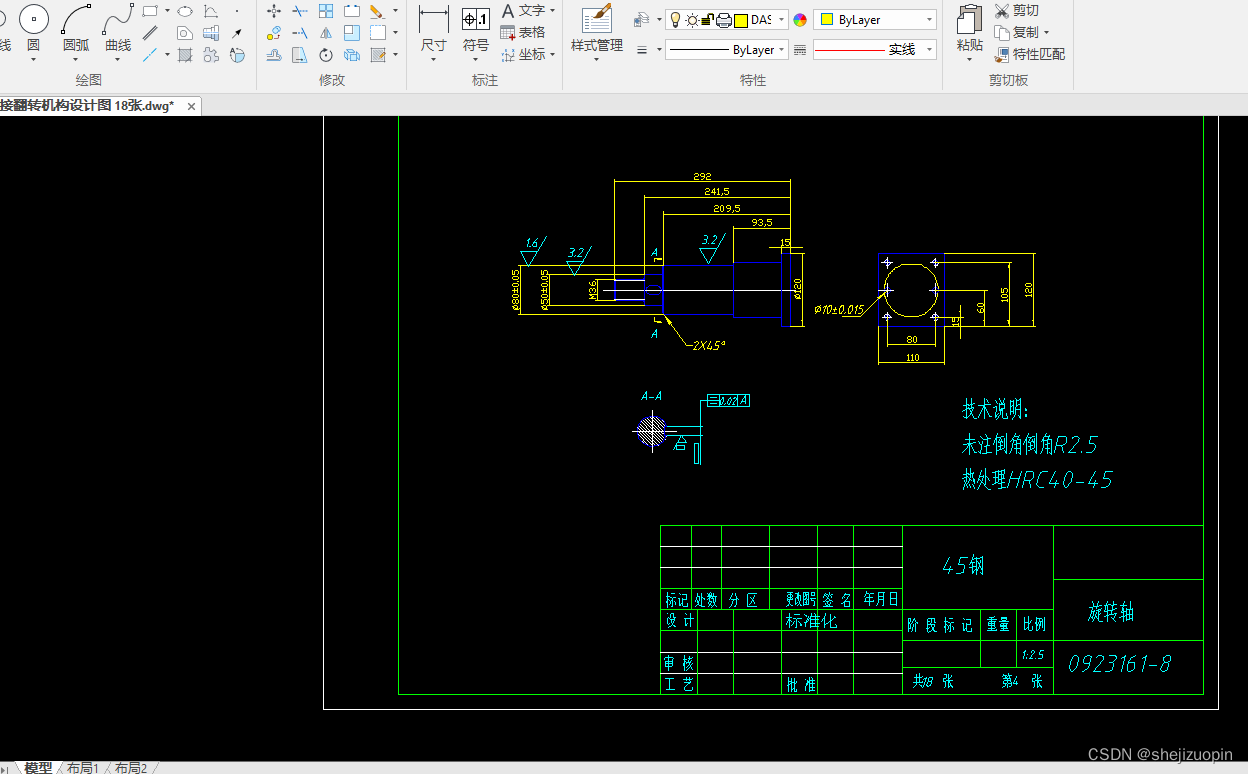The image size is (1248, 774).
Task: Click the gear-shaped draw tool icon
Action: click(211, 55)
